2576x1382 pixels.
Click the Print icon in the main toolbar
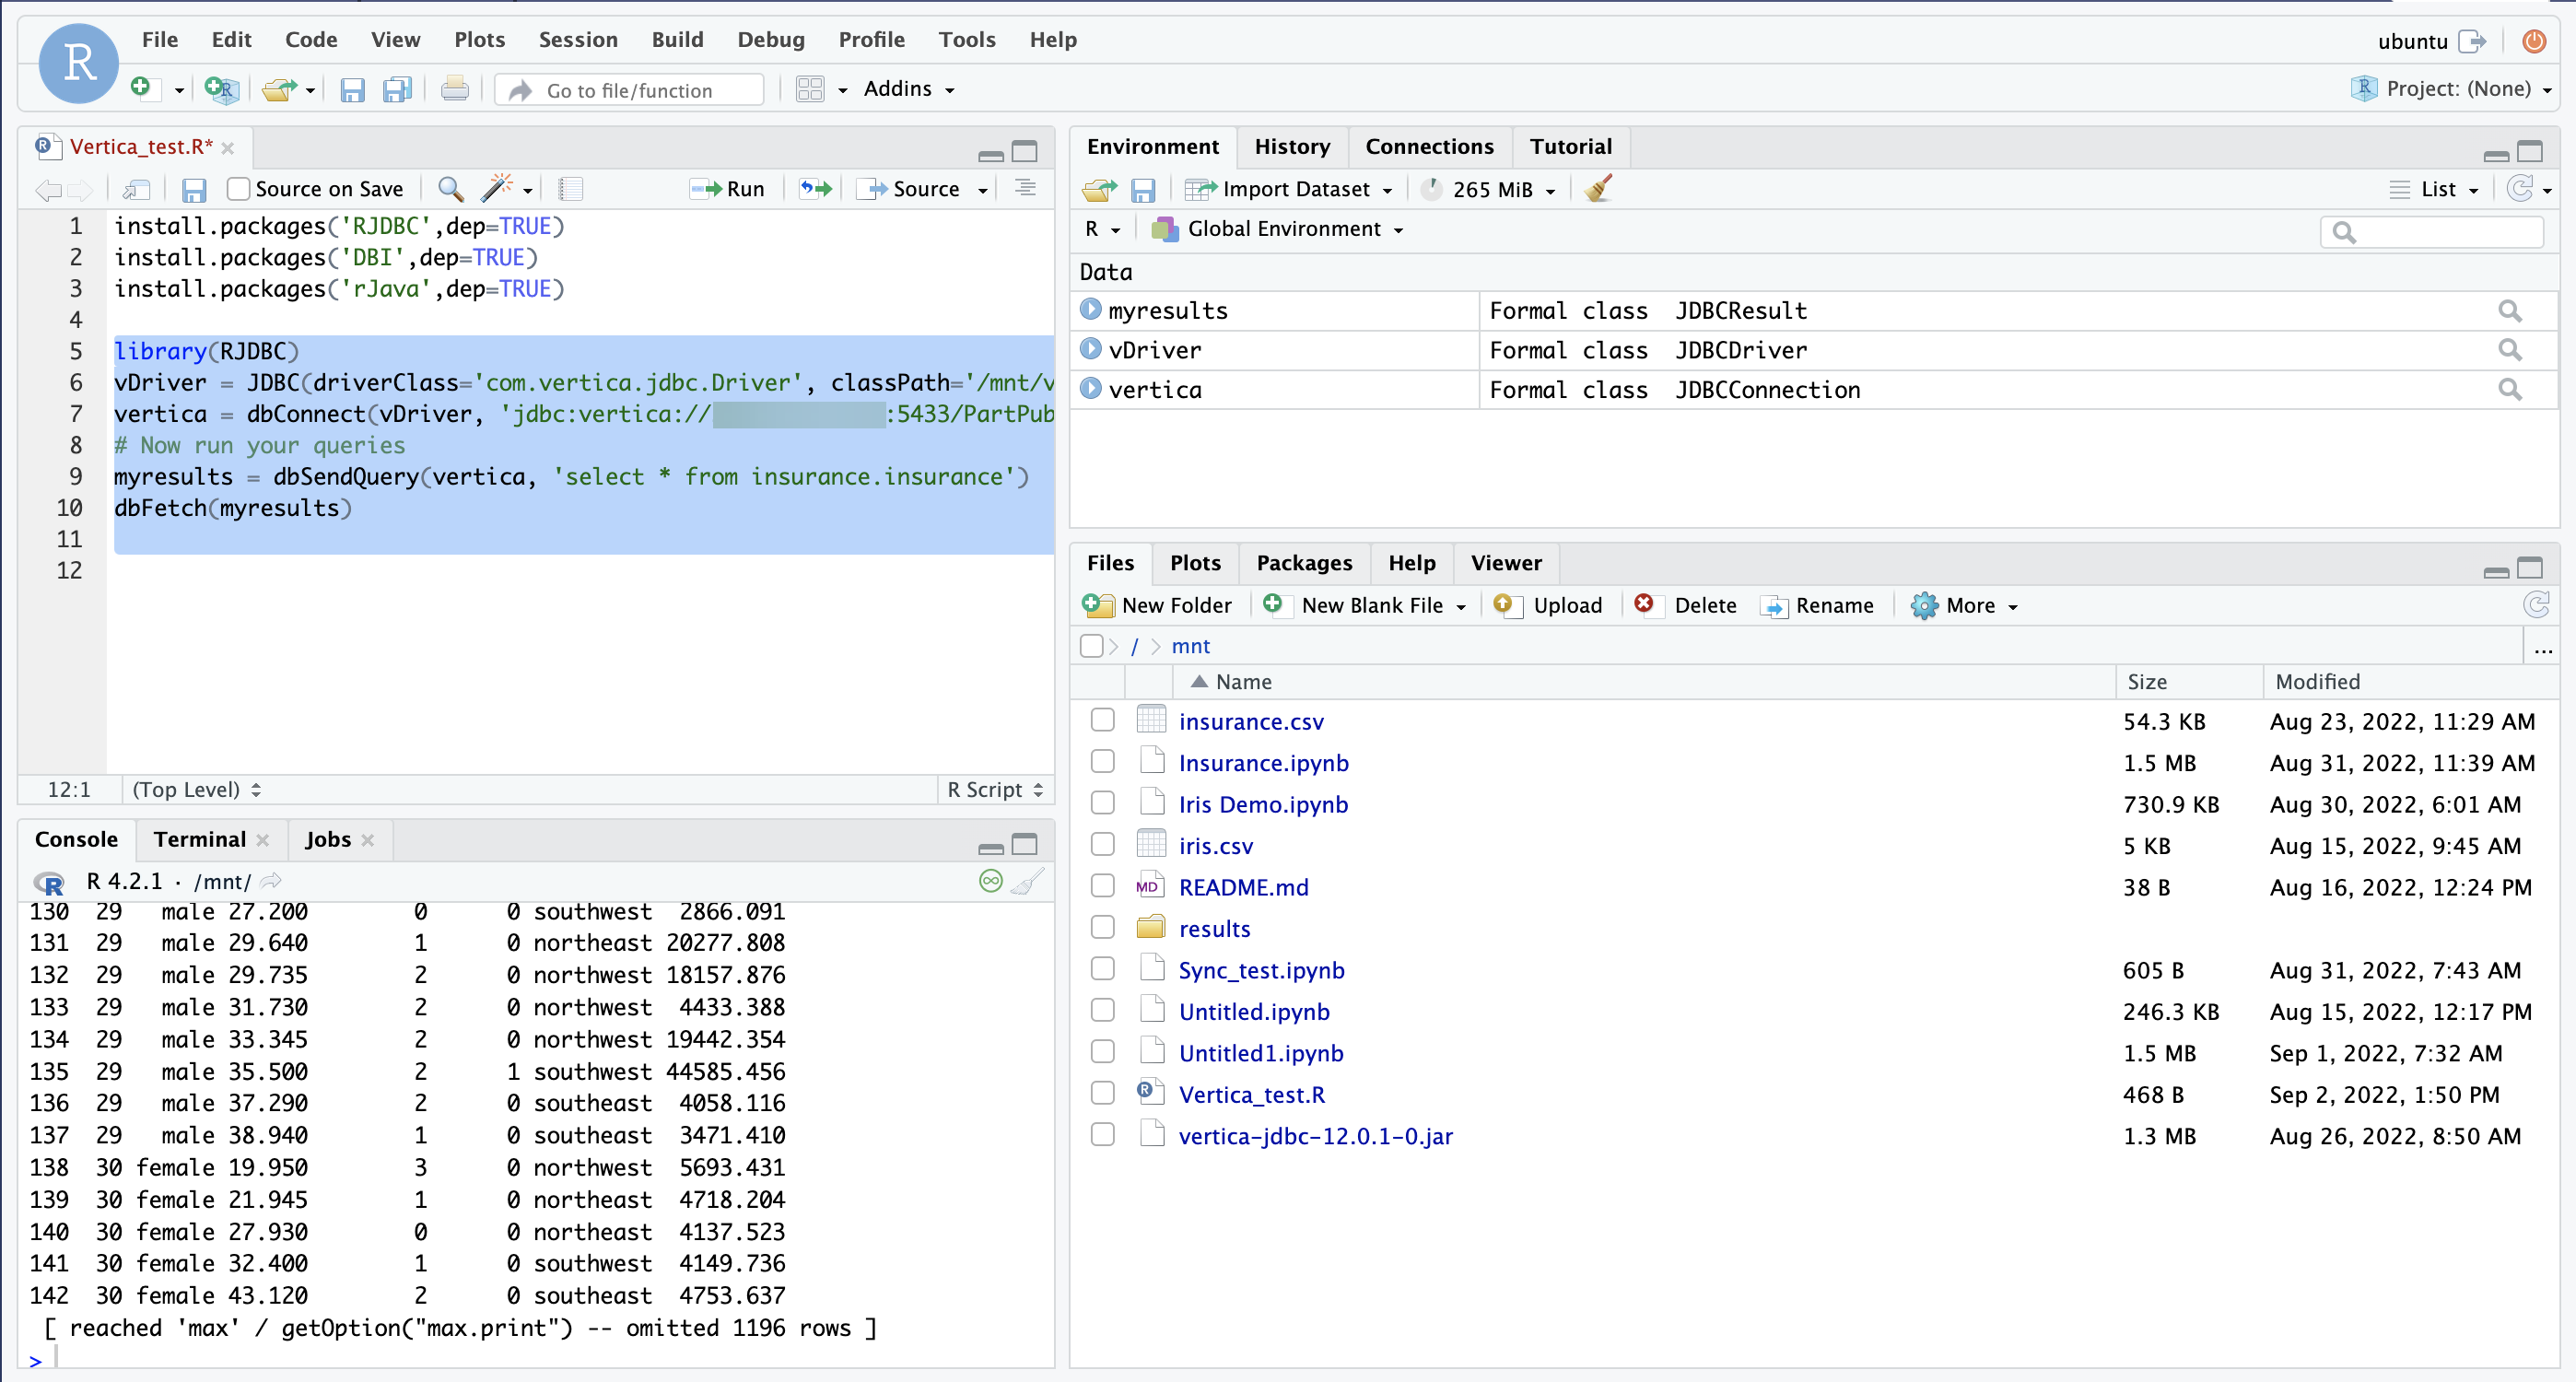tap(455, 89)
